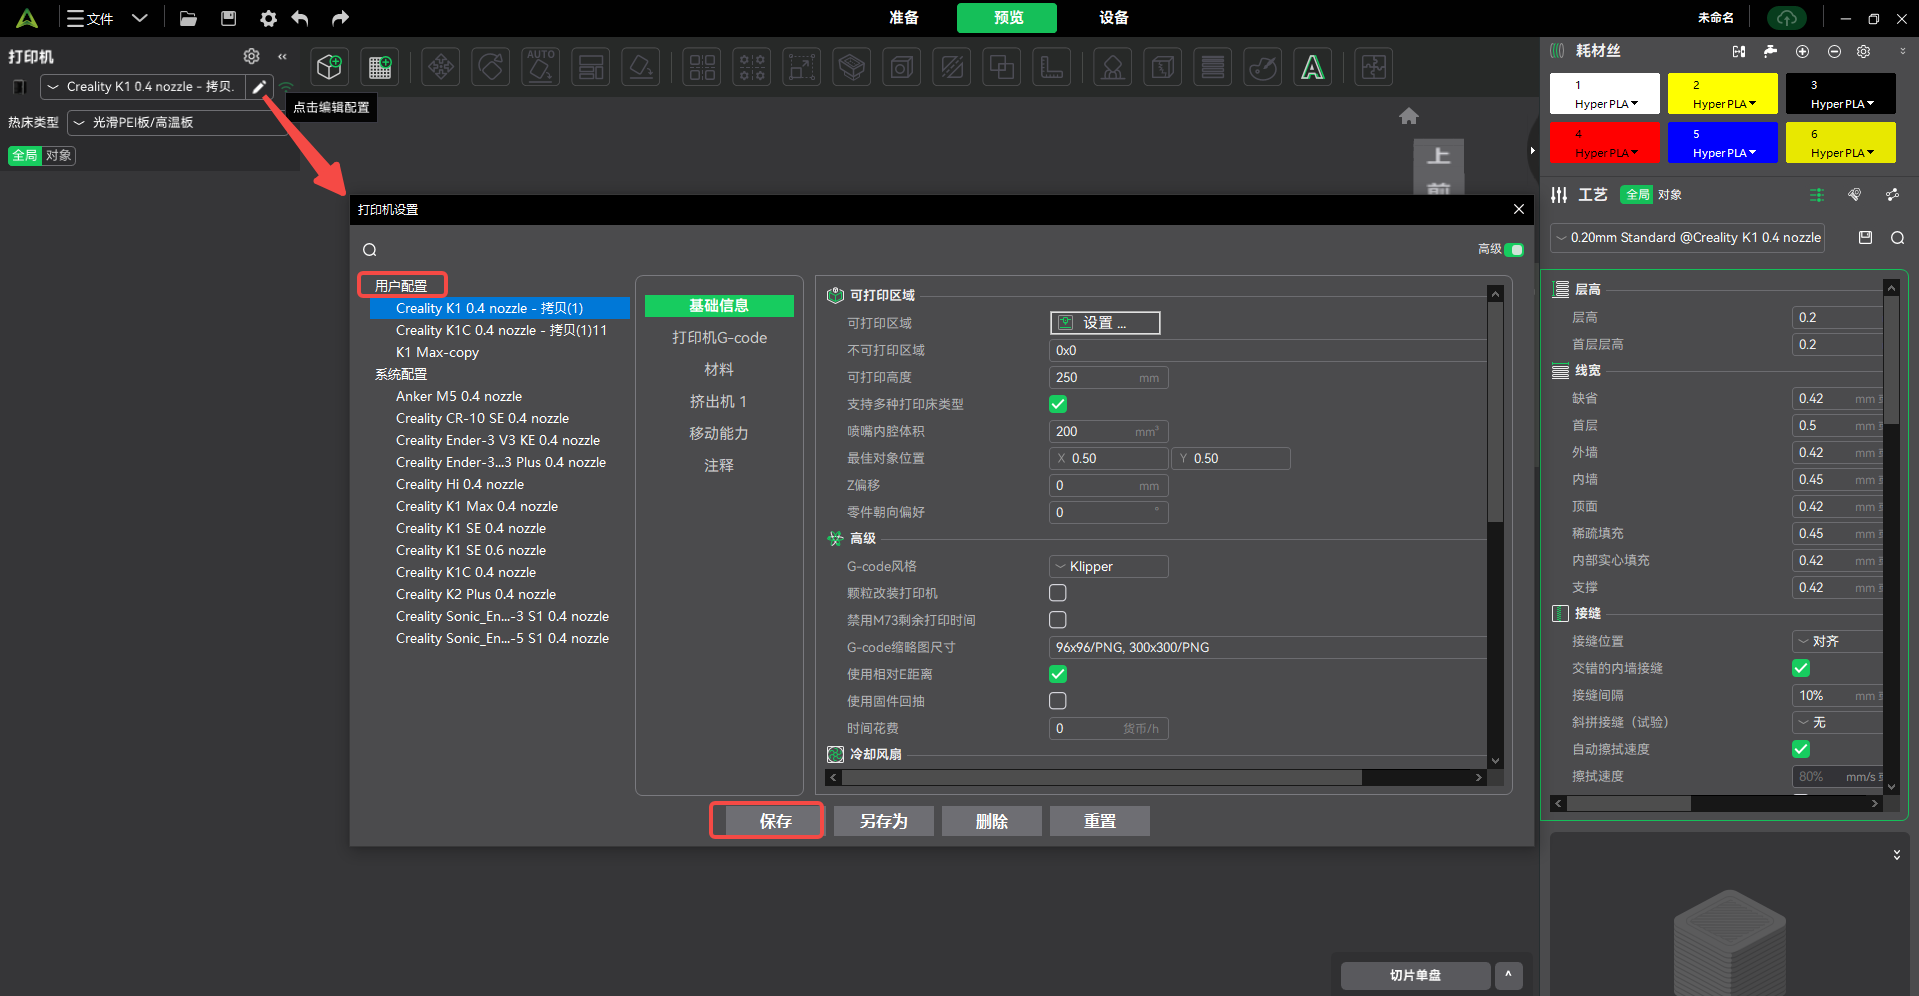This screenshot has width=1919, height=996.
Task: Click the 可打印区域 设置 button
Action: 1105,323
